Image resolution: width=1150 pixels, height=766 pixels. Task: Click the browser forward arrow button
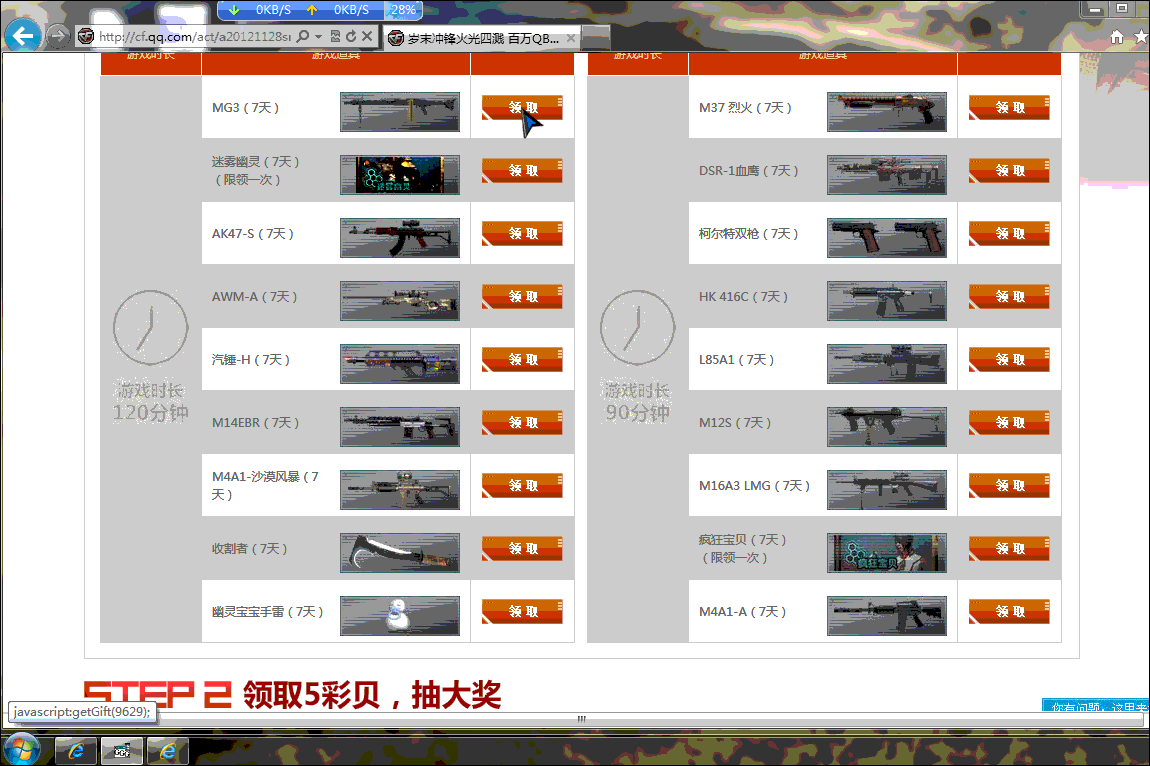tap(58, 36)
